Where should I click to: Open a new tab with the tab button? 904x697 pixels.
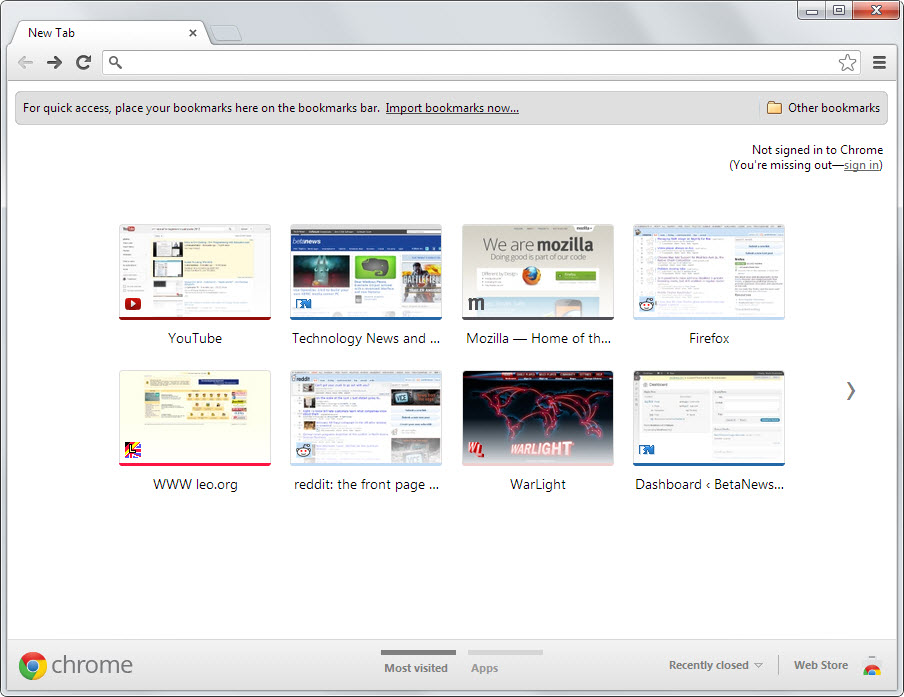(x=226, y=34)
